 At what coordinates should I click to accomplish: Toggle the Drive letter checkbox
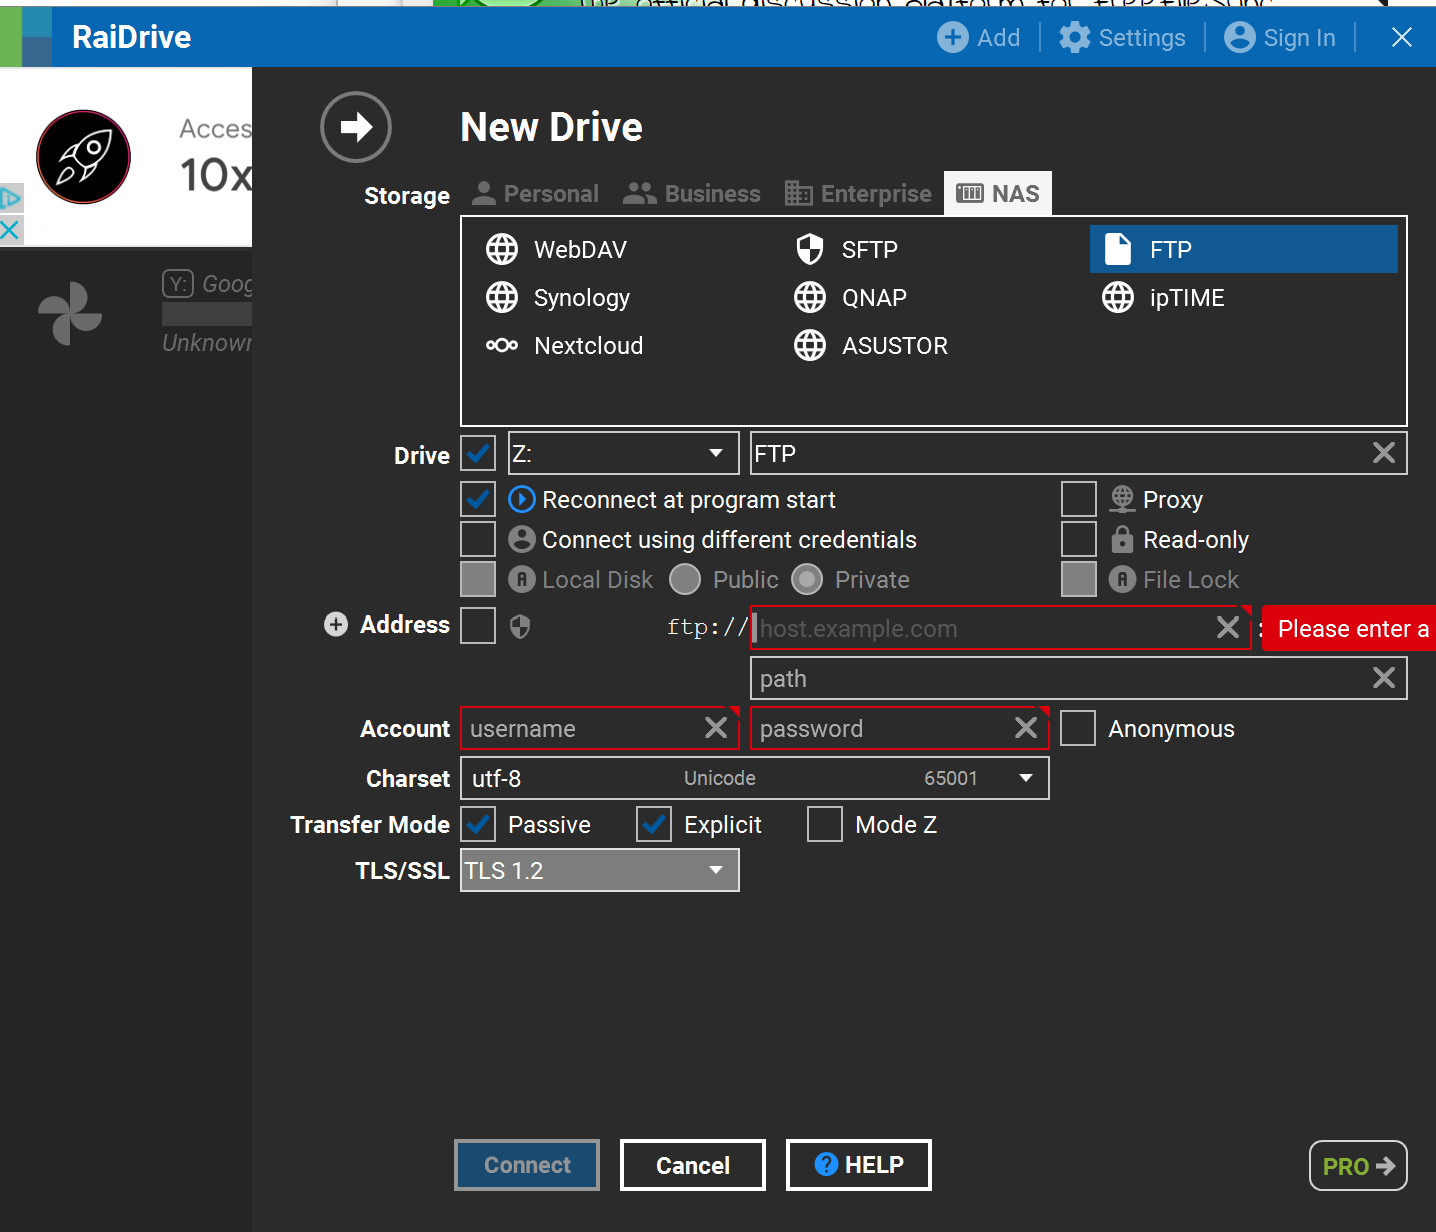(x=478, y=453)
